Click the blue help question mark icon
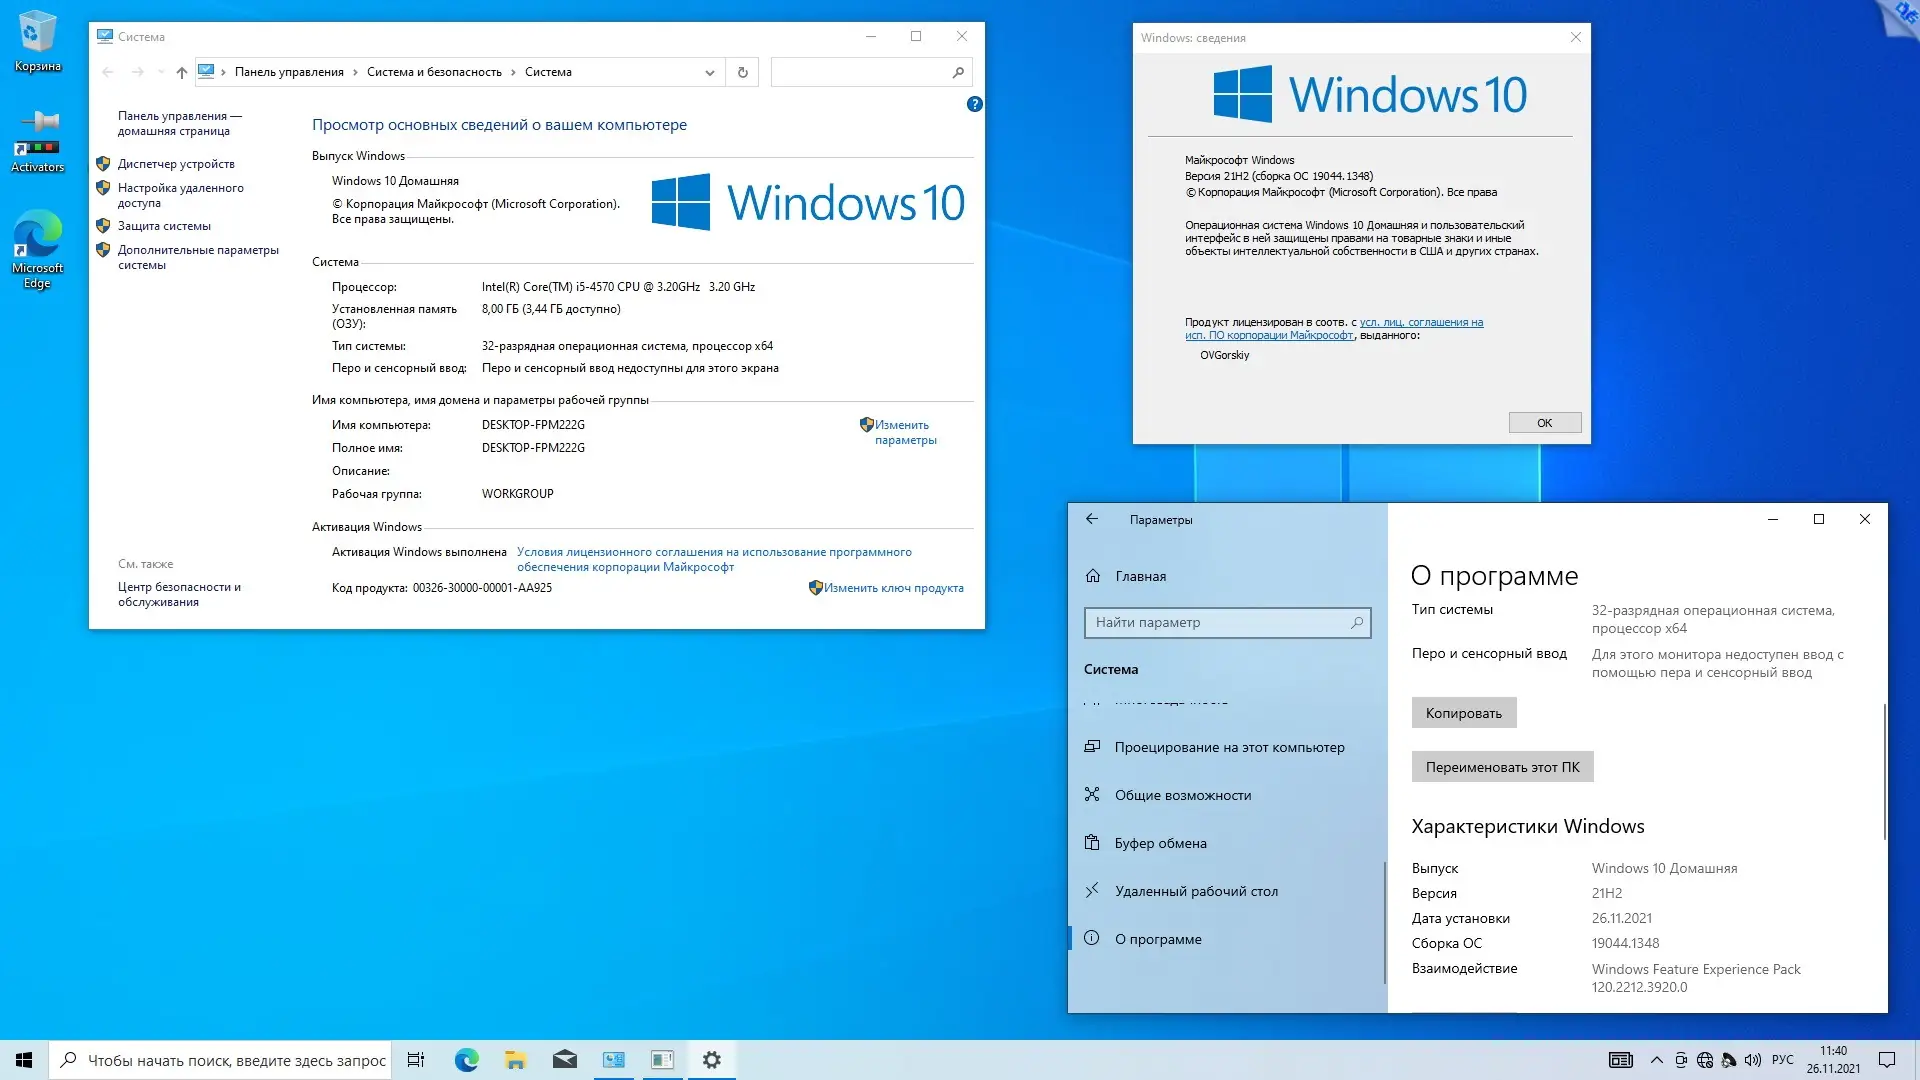Viewport: 1920px width, 1080px height. (975, 104)
